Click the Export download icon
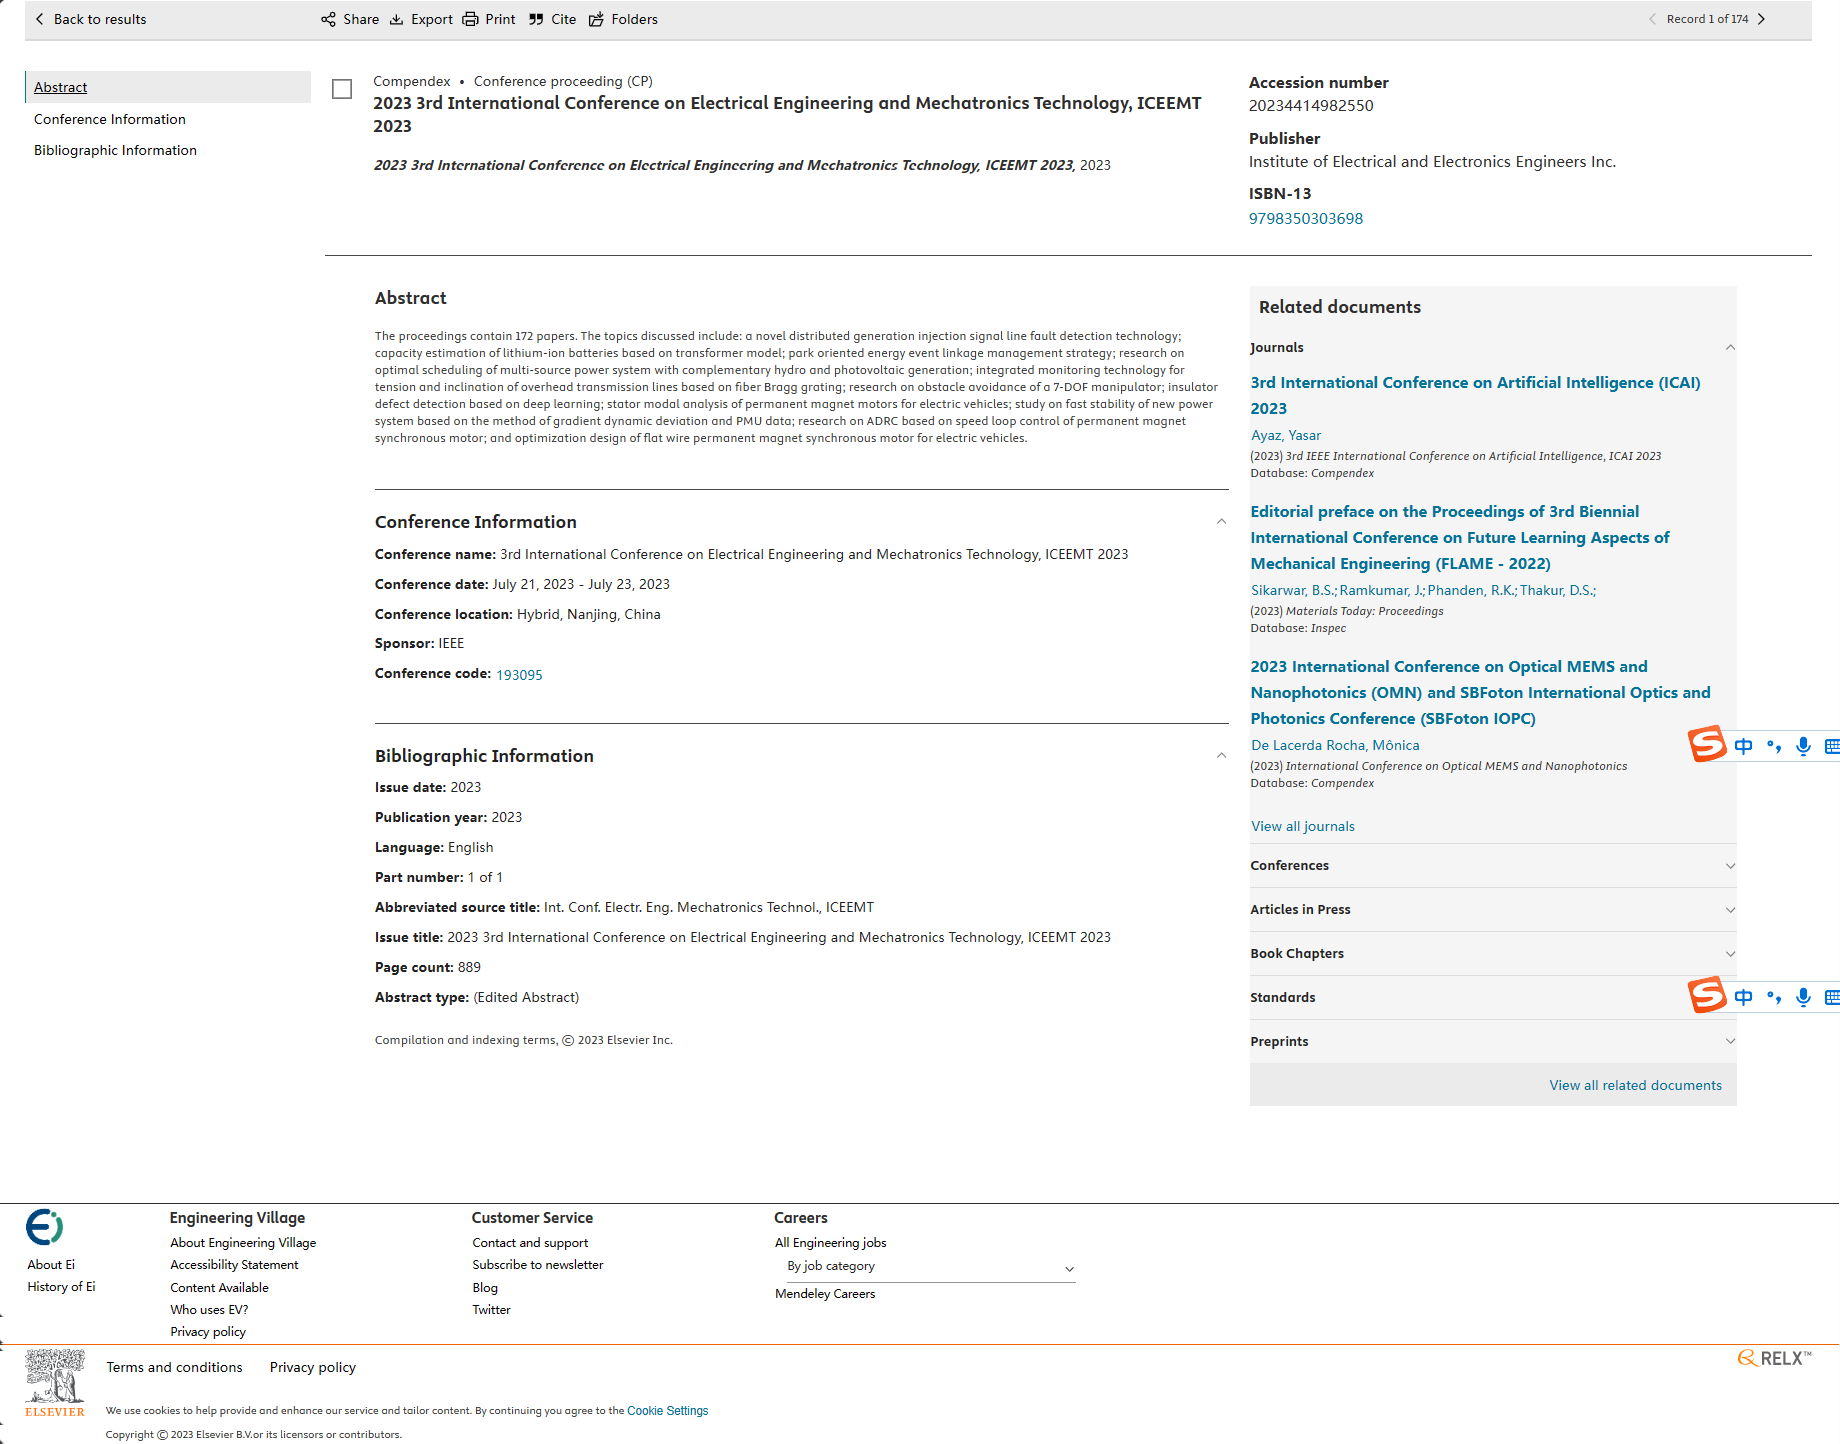 pos(396,19)
